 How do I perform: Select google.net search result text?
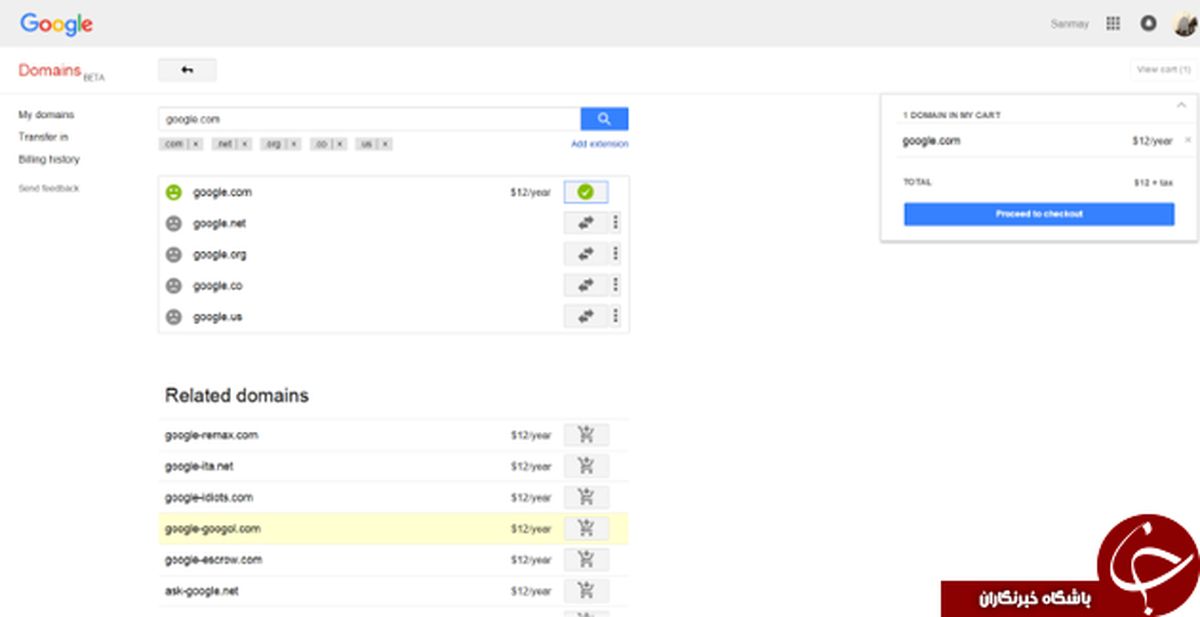[219, 223]
